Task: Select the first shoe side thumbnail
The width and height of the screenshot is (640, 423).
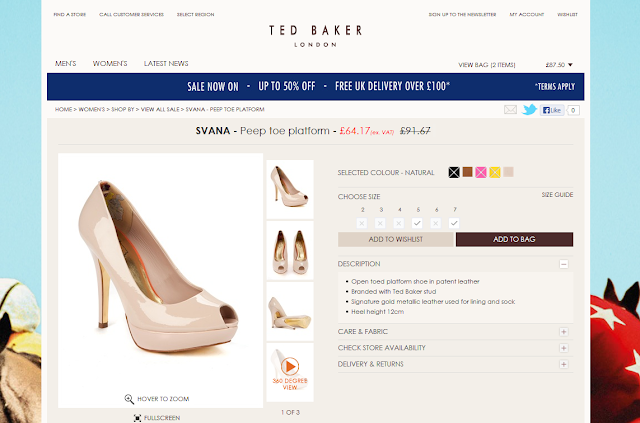Action: (x=290, y=189)
